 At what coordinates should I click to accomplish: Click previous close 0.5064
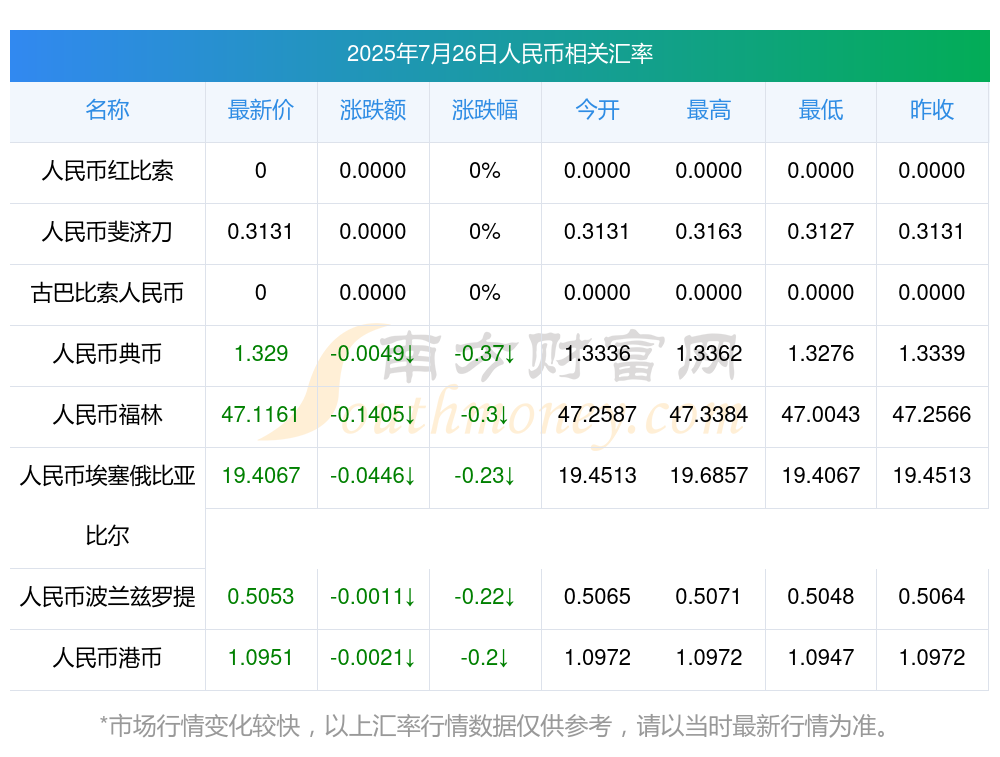click(932, 597)
